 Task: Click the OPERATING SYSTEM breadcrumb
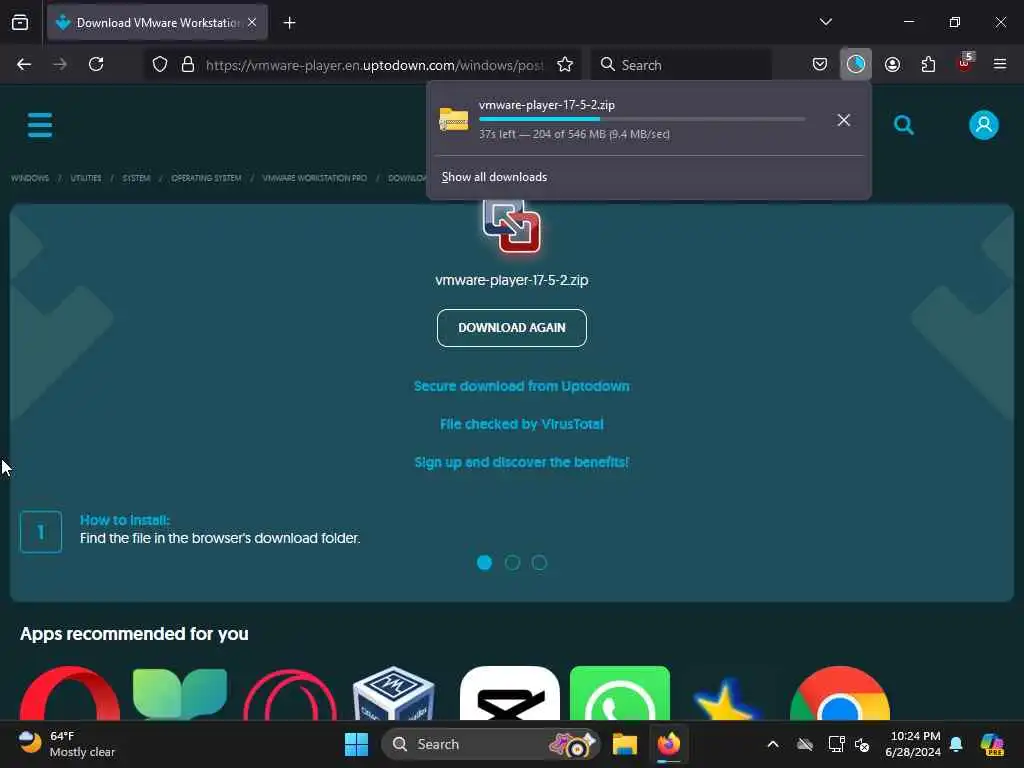point(206,178)
